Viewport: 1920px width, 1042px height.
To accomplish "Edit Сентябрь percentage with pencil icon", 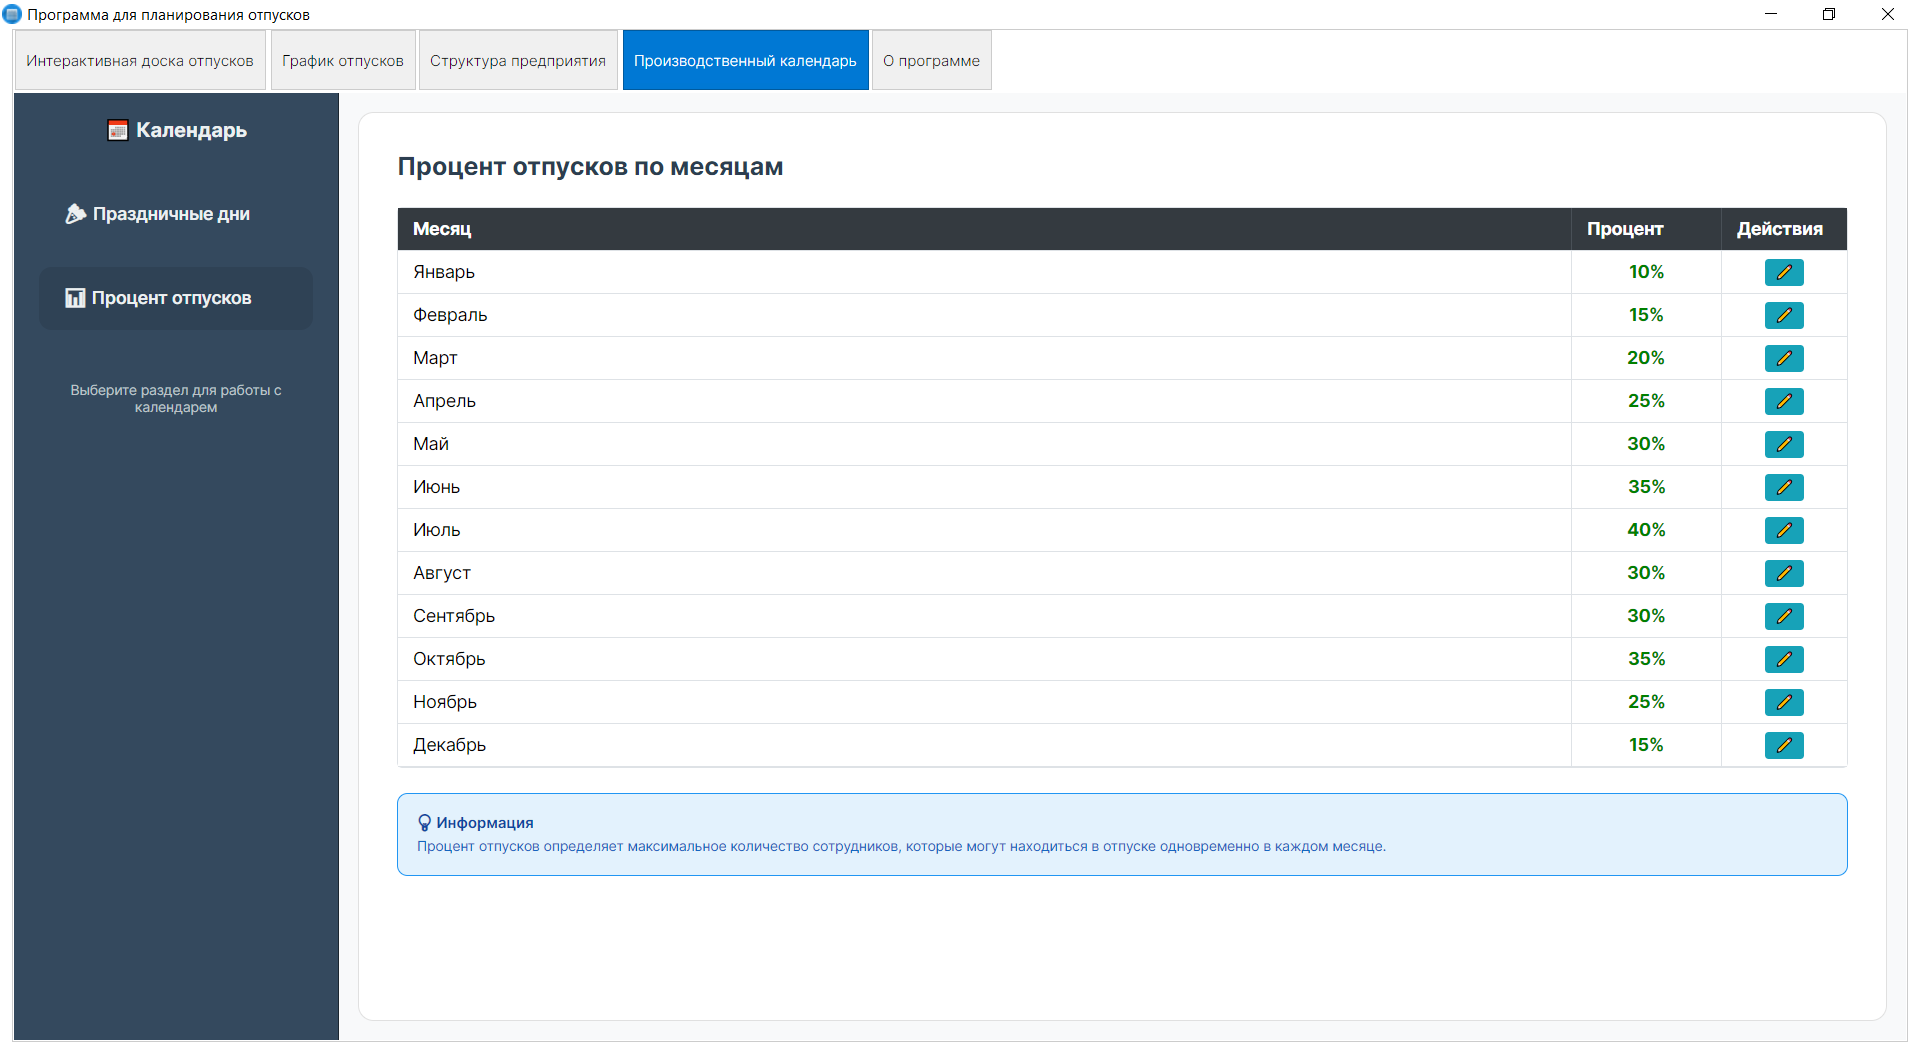I will (1783, 616).
